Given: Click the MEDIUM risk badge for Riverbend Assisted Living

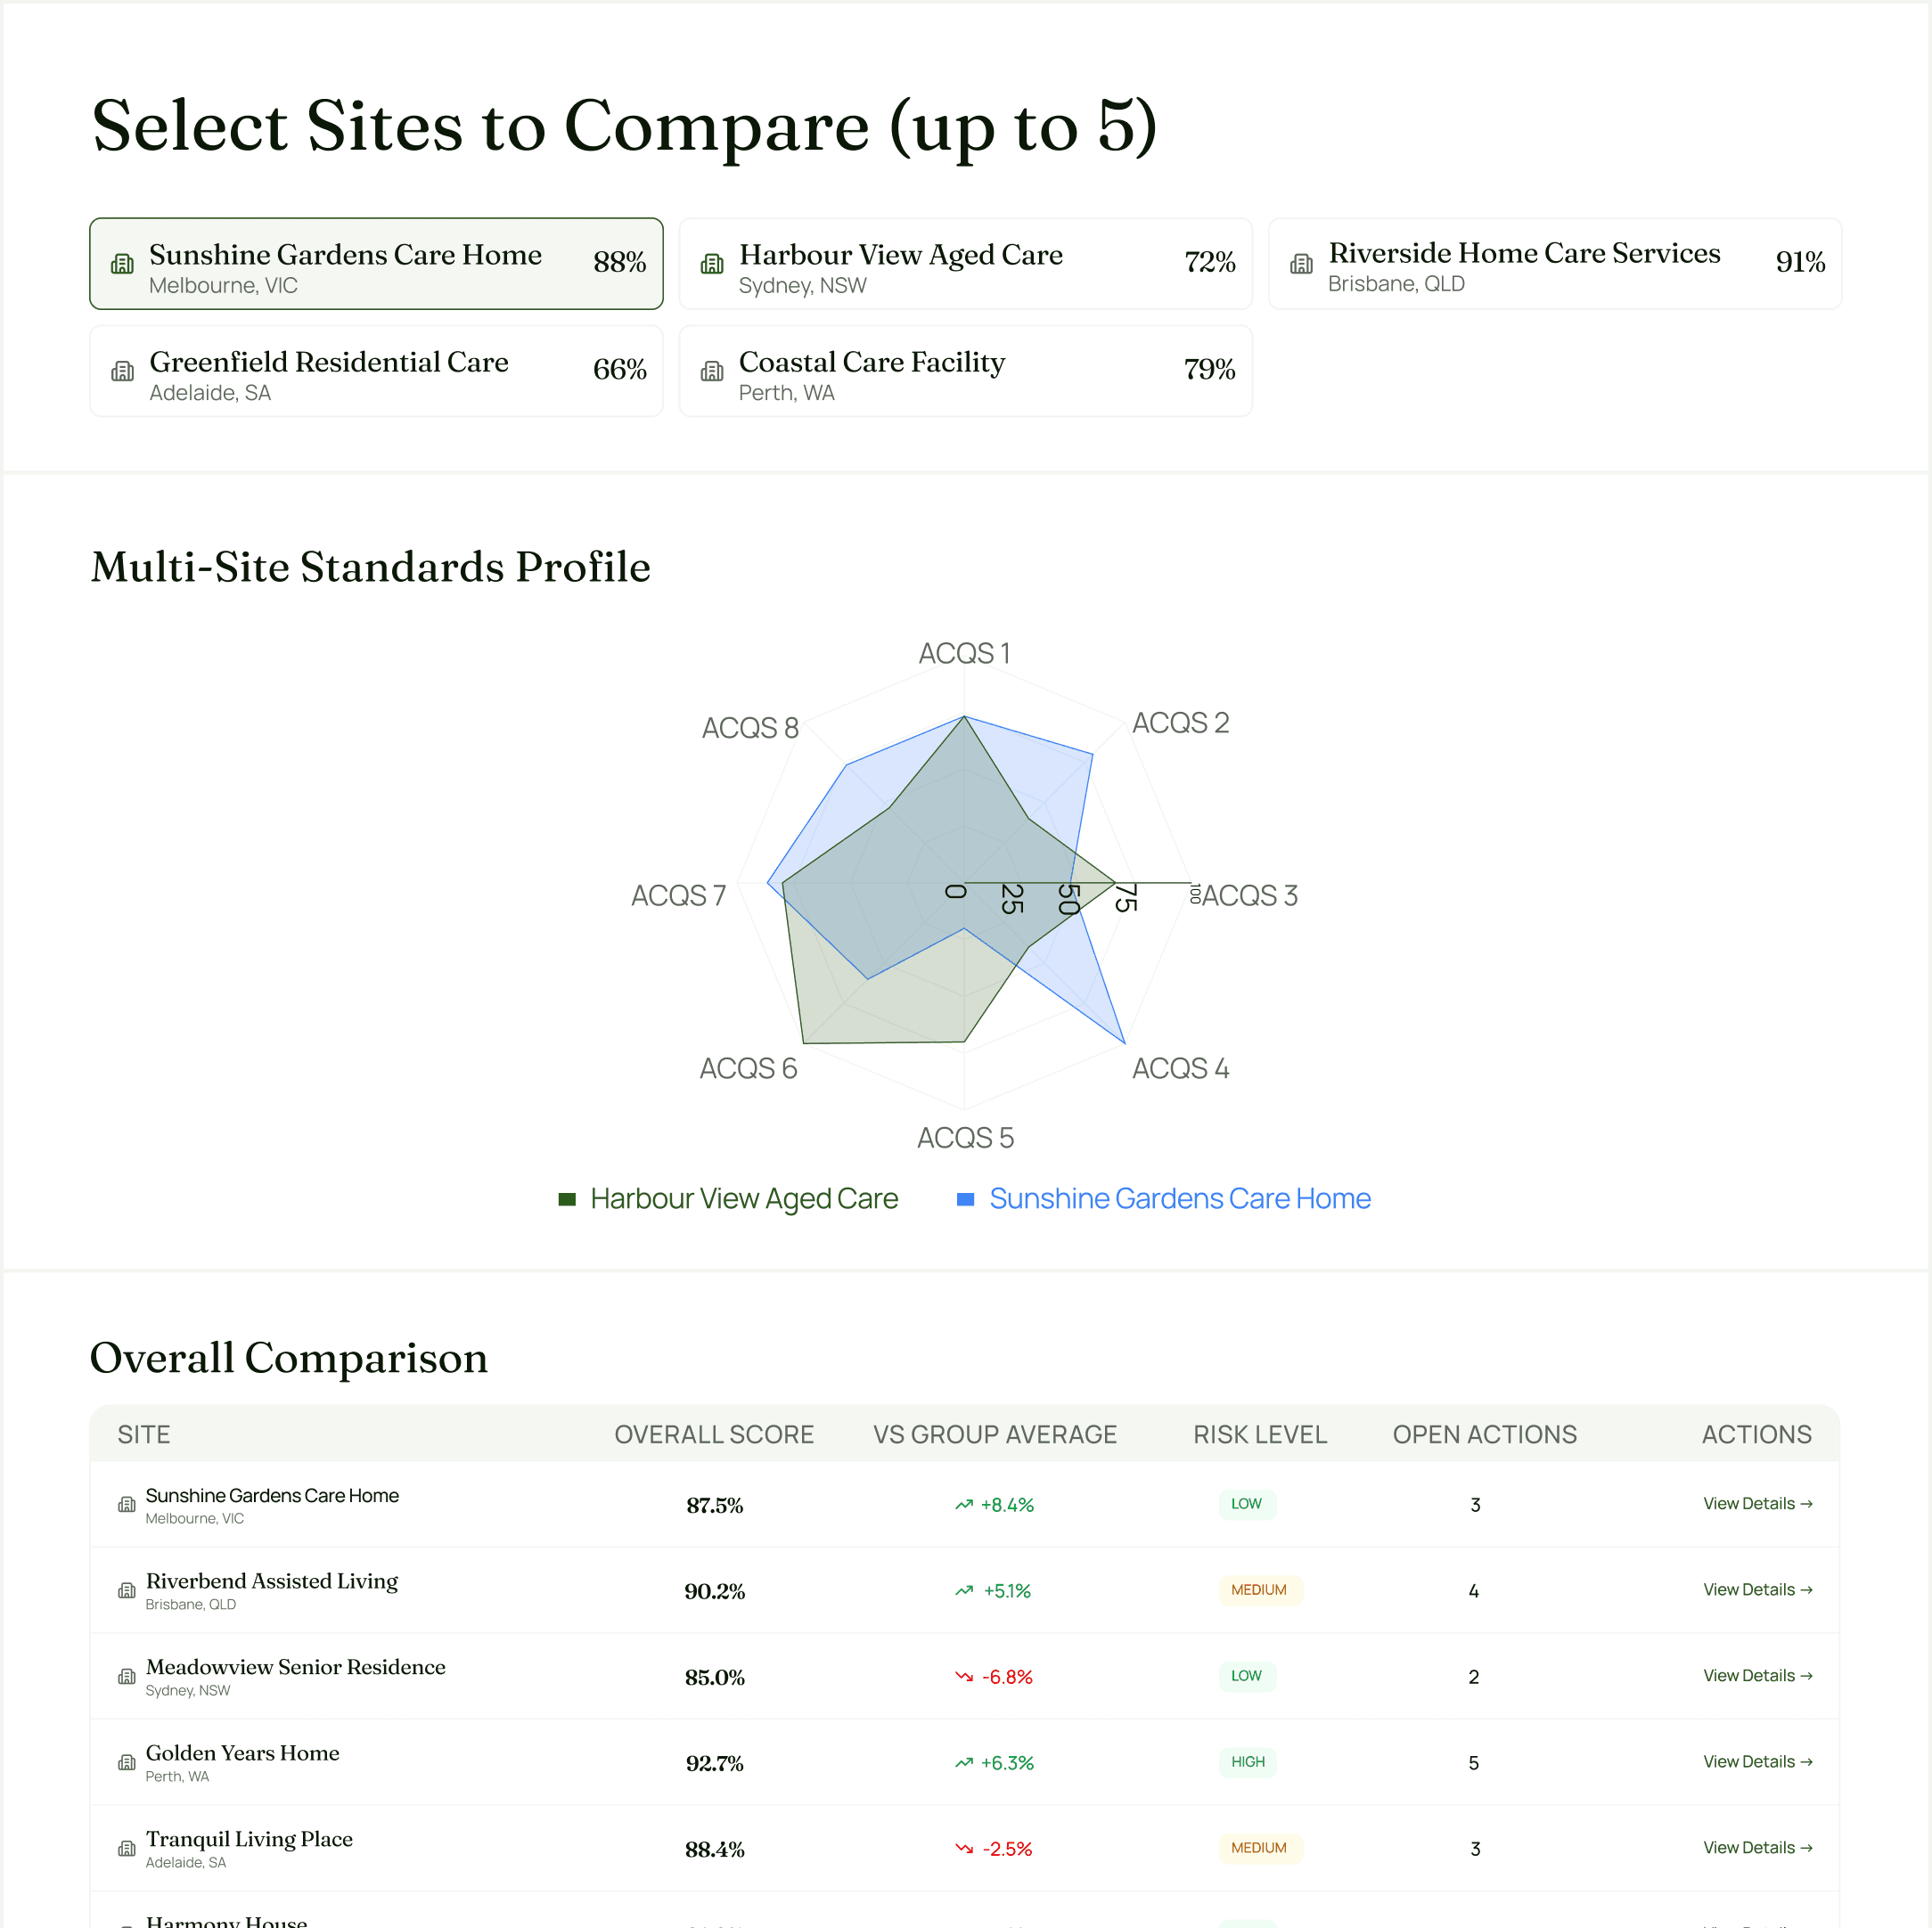Looking at the screenshot, I should [x=1260, y=1590].
